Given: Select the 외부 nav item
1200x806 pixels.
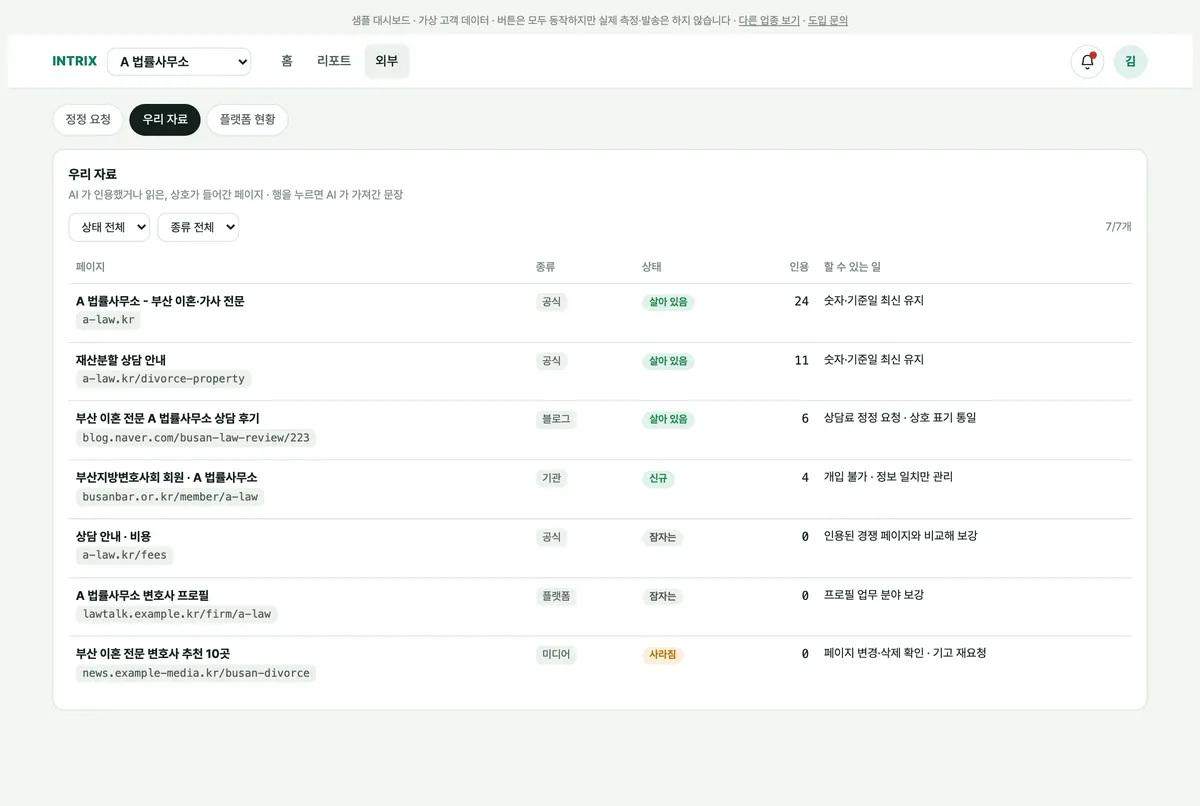Looking at the screenshot, I should click(x=387, y=61).
